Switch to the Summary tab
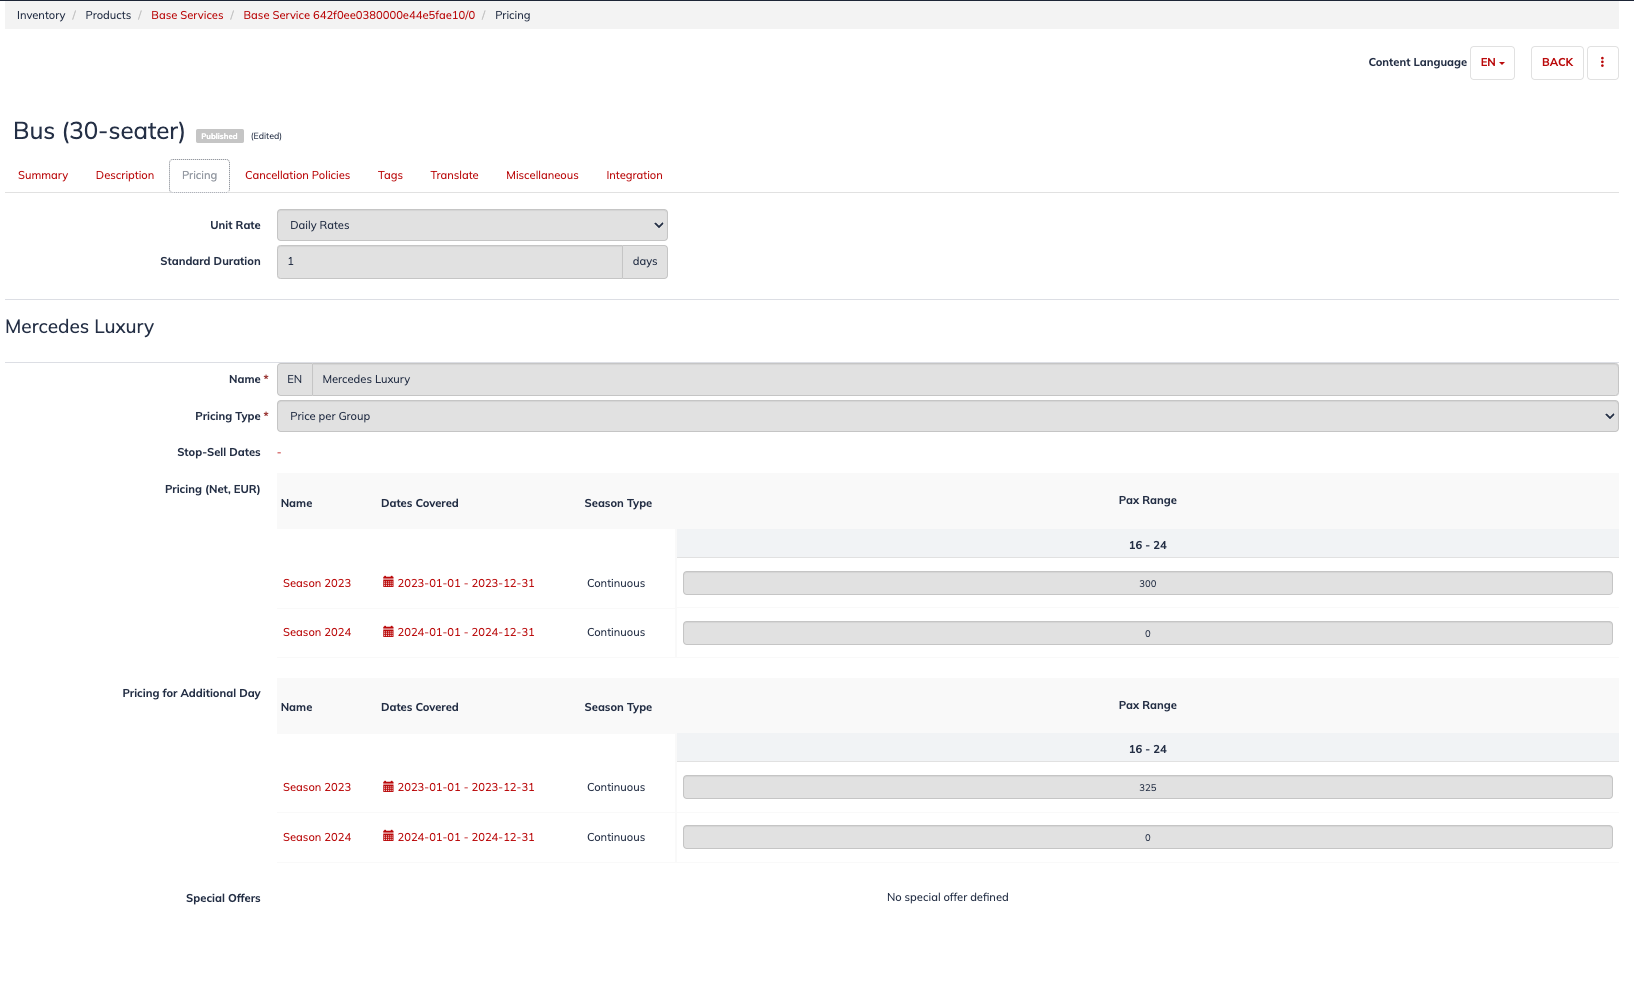This screenshot has width=1634, height=988. [x=43, y=175]
